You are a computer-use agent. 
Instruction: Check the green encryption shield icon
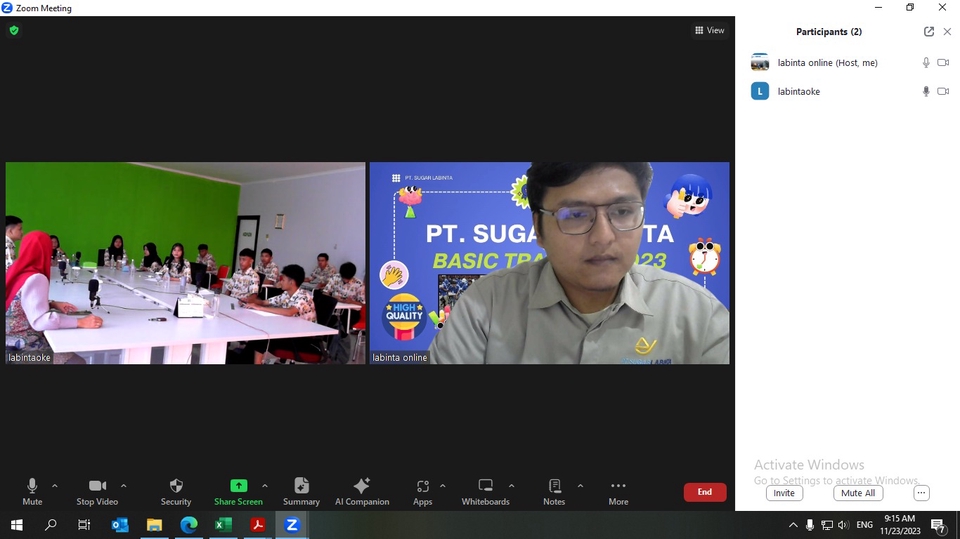pyautogui.click(x=14, y=30)
